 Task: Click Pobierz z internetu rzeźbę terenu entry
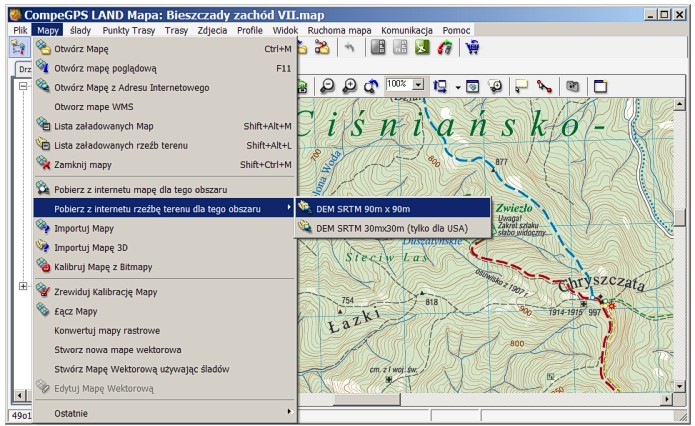[164, 209]
